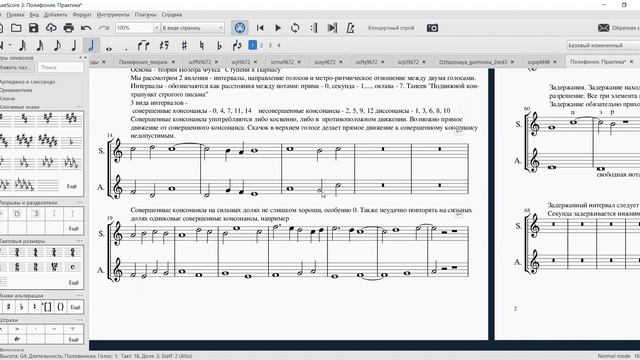Pick common time C in time signatures palette
The image size is (640, 360).
pos(73,267)
